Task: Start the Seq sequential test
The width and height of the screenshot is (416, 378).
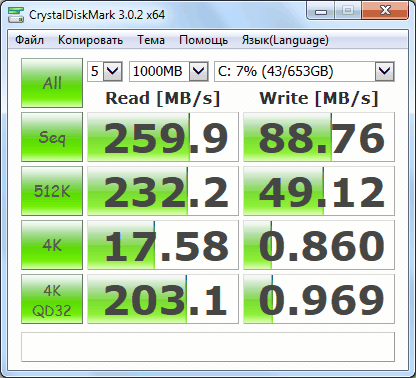Action: tap(52, 137)
